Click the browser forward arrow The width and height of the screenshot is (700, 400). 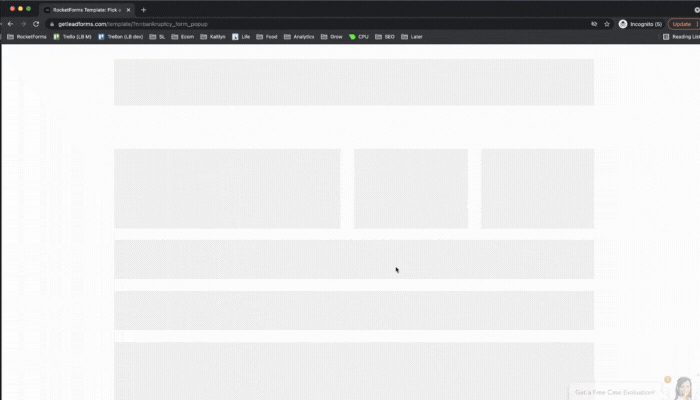pos(23,23)
